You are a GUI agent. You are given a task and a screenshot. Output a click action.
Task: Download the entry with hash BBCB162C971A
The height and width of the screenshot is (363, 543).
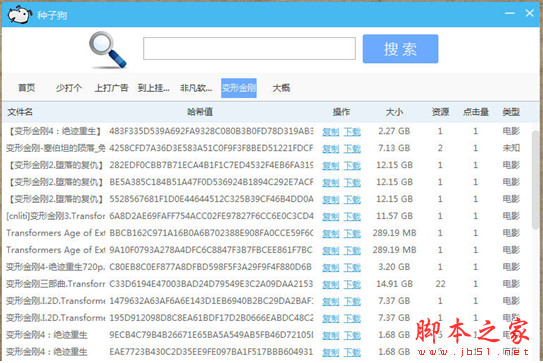click(x=352, y=233)
